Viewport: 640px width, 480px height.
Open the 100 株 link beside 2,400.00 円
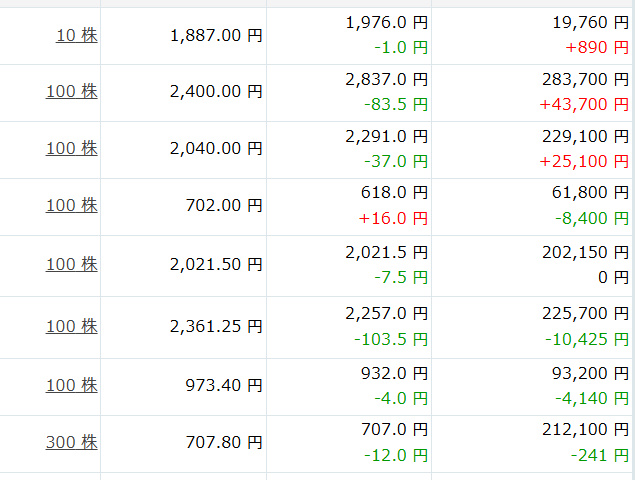coord(72,91)
